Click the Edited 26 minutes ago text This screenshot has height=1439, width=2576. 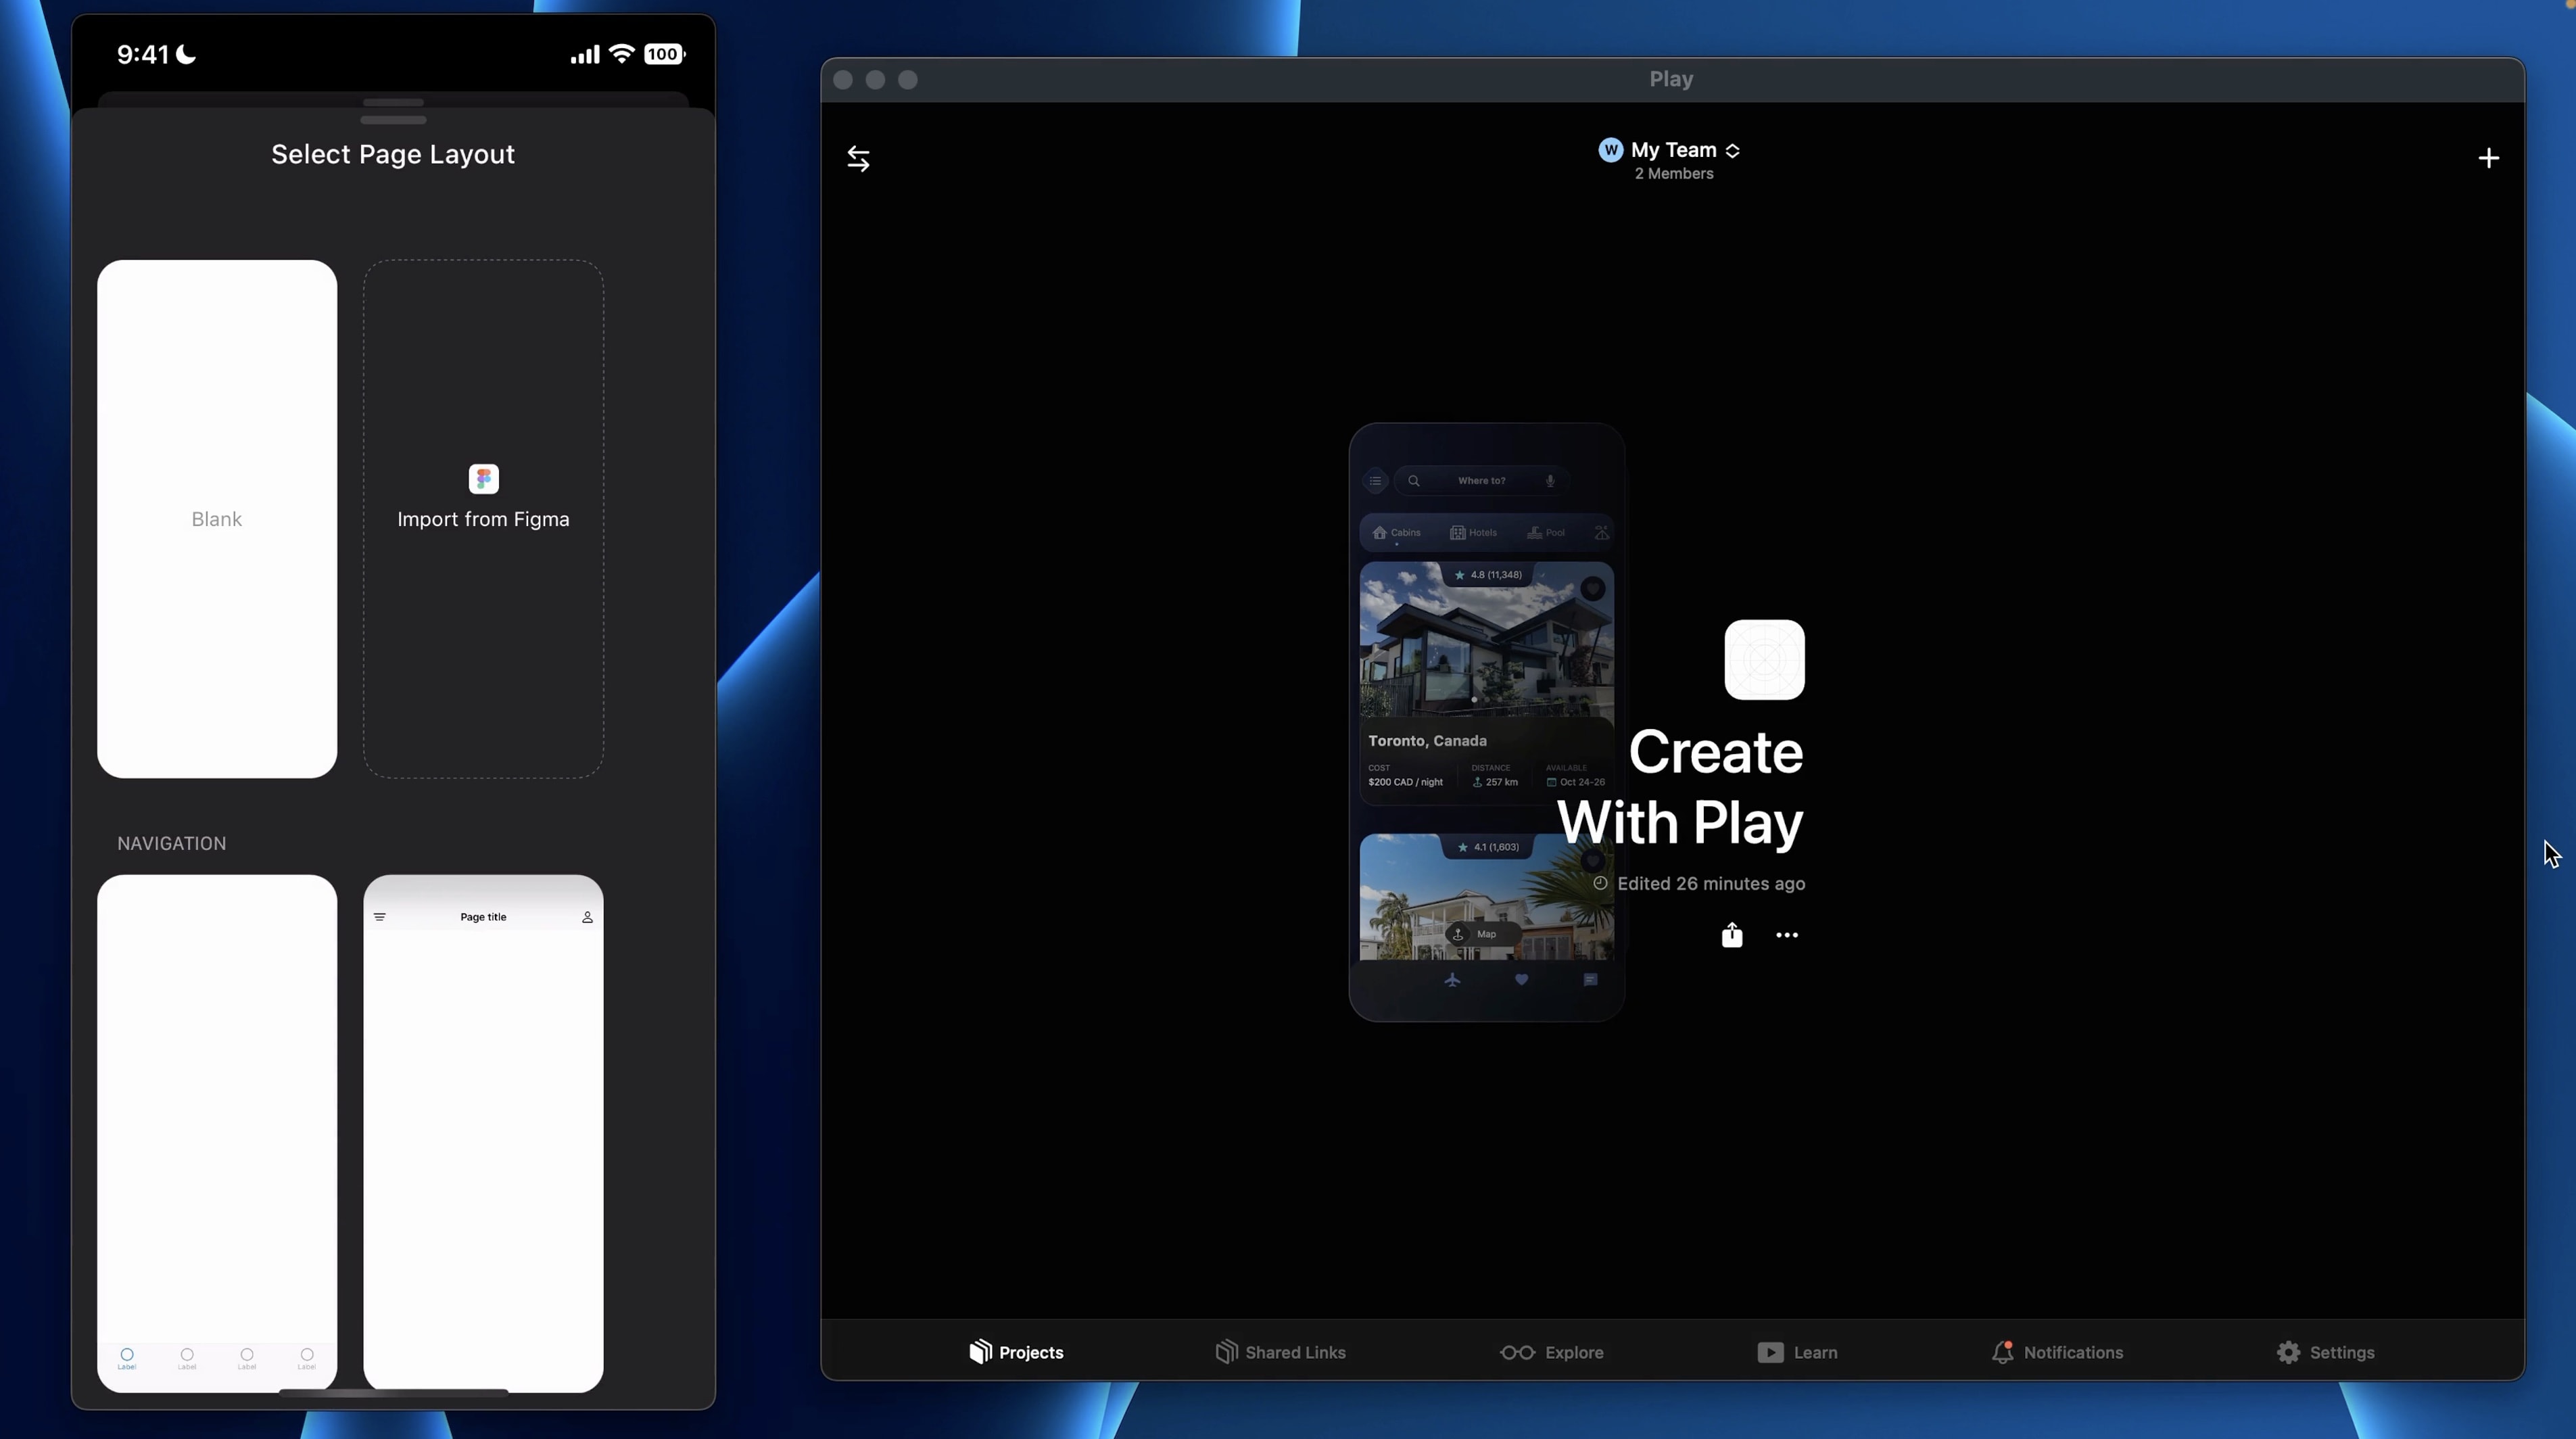(x=1710, y=883)
